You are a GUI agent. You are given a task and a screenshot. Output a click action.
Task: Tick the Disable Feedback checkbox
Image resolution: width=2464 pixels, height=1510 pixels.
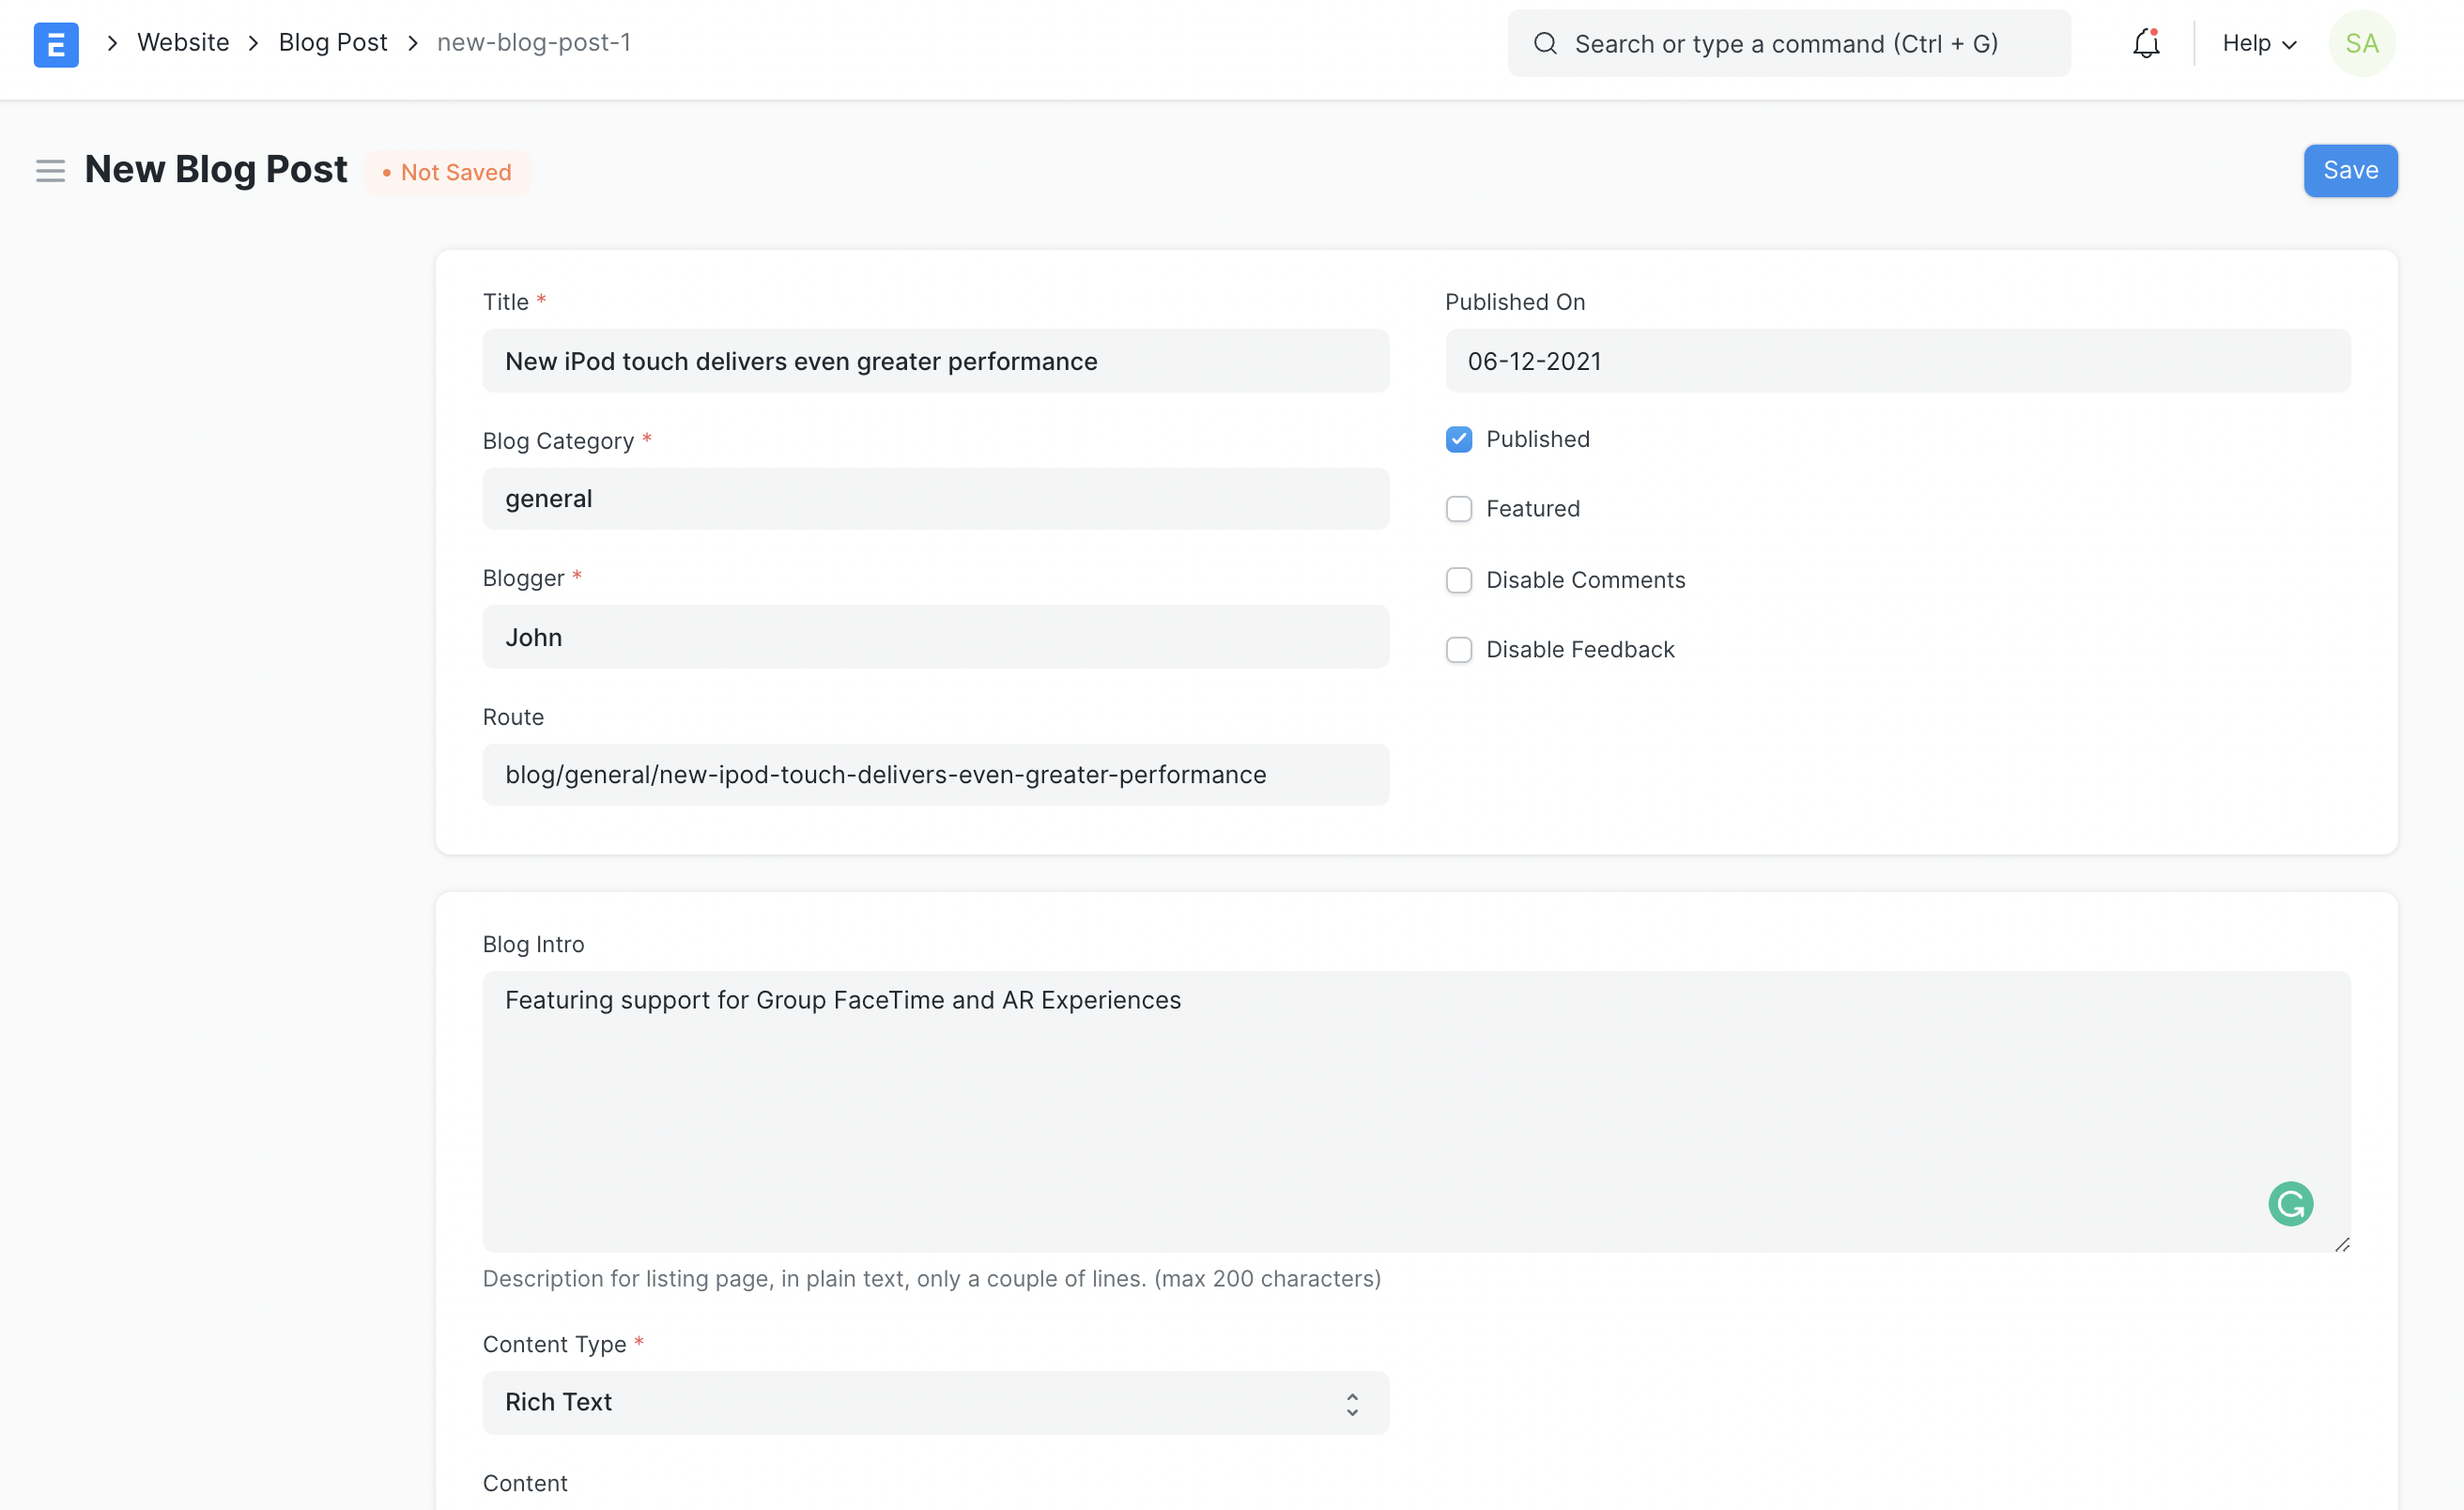click(x=1459, y=650)
